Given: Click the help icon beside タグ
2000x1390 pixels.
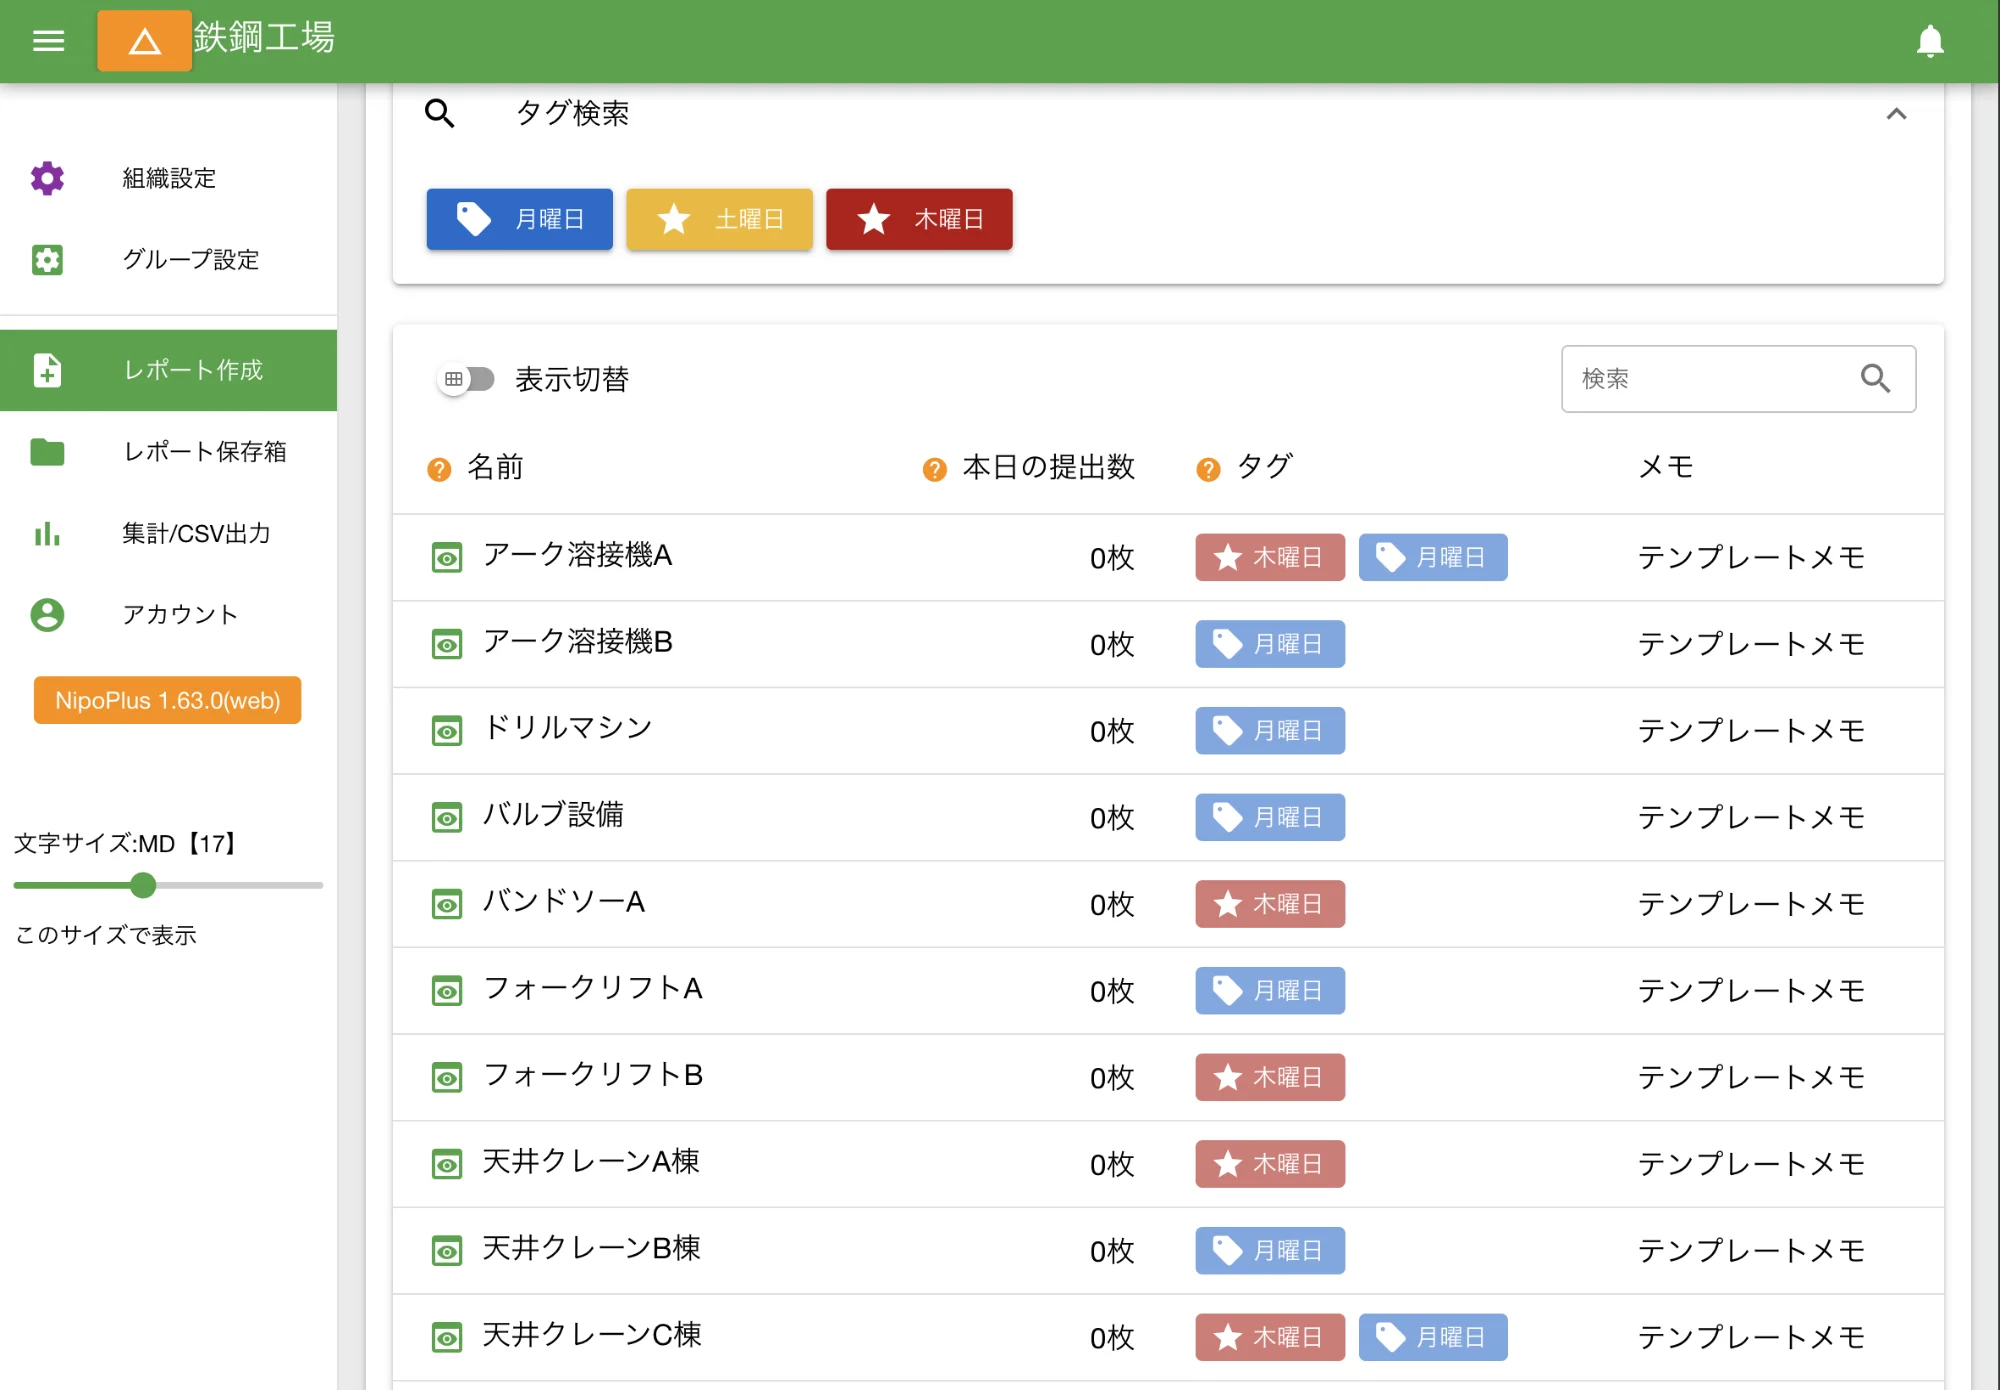Looking at the screenshot, I should (x=1208, y=469).
